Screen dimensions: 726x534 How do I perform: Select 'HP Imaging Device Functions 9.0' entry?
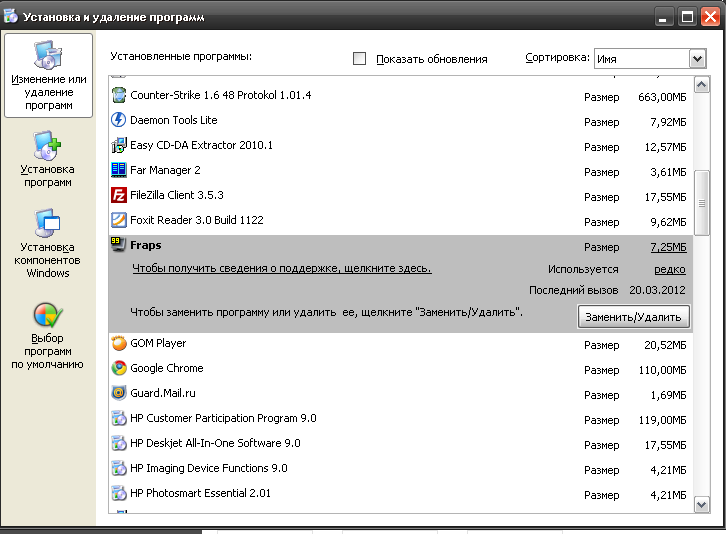[209, 468]
